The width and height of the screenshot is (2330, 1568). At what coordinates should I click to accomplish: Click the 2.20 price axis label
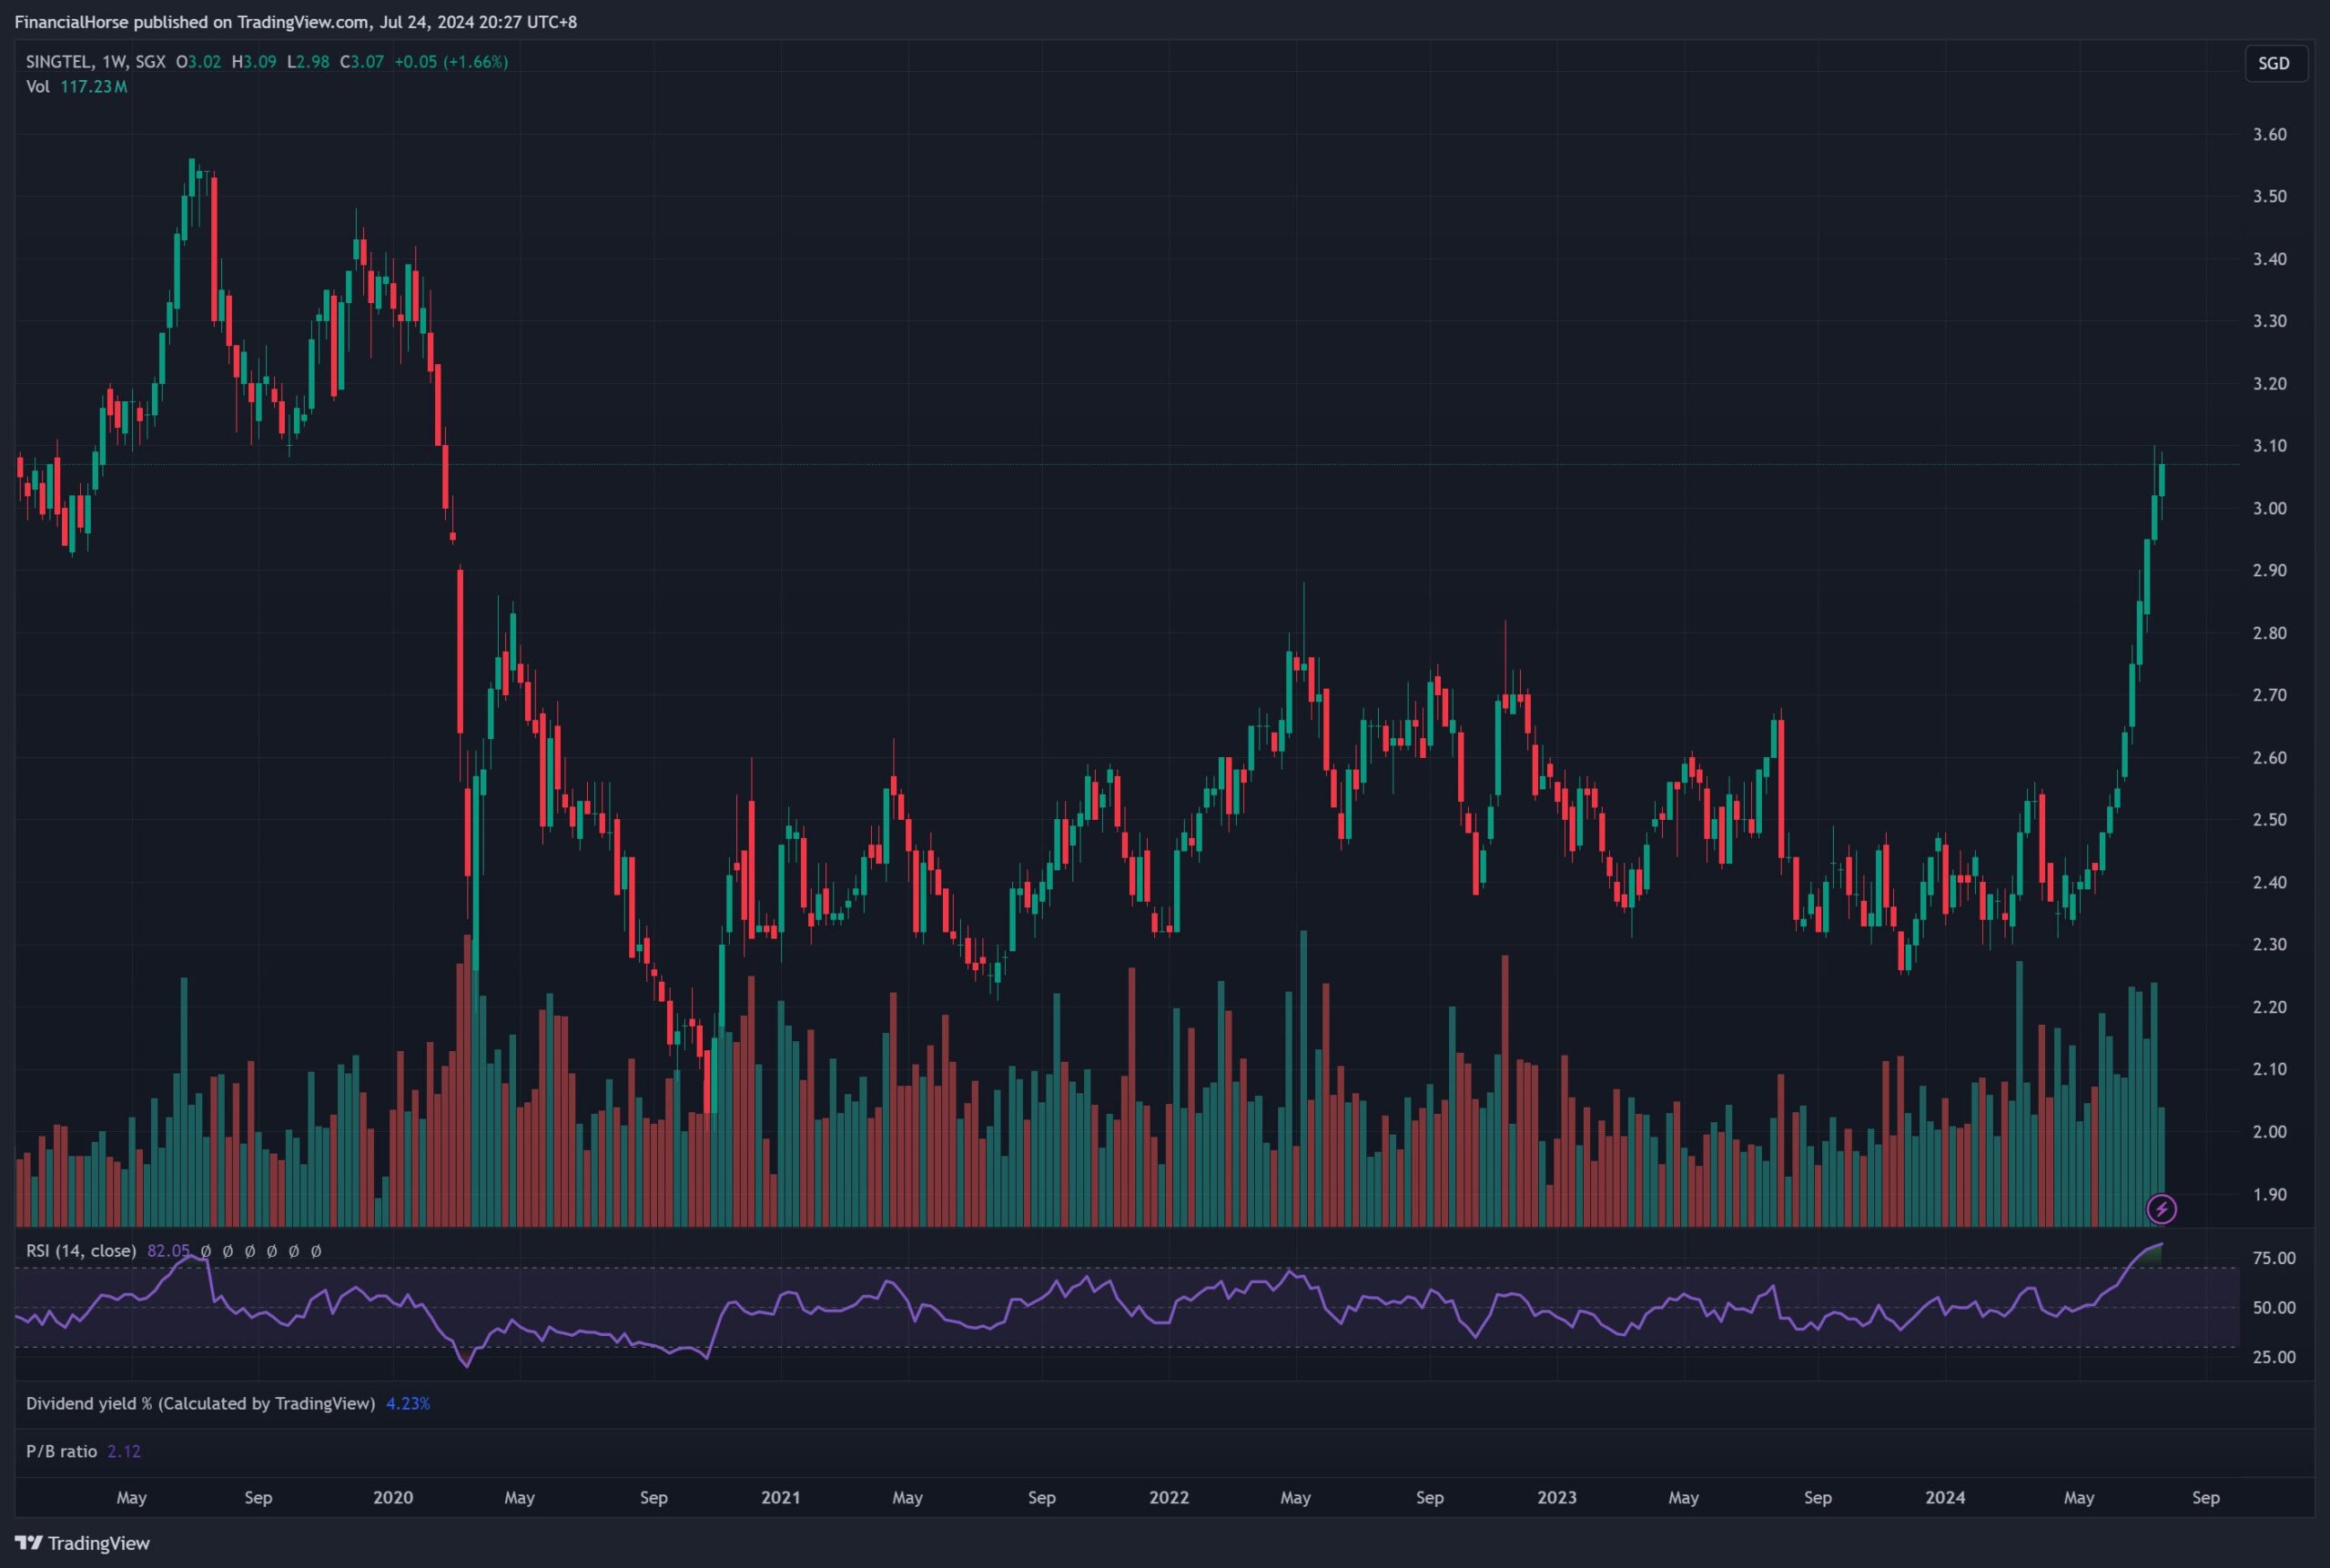pyautogui.click(x=2269, y=1007)
